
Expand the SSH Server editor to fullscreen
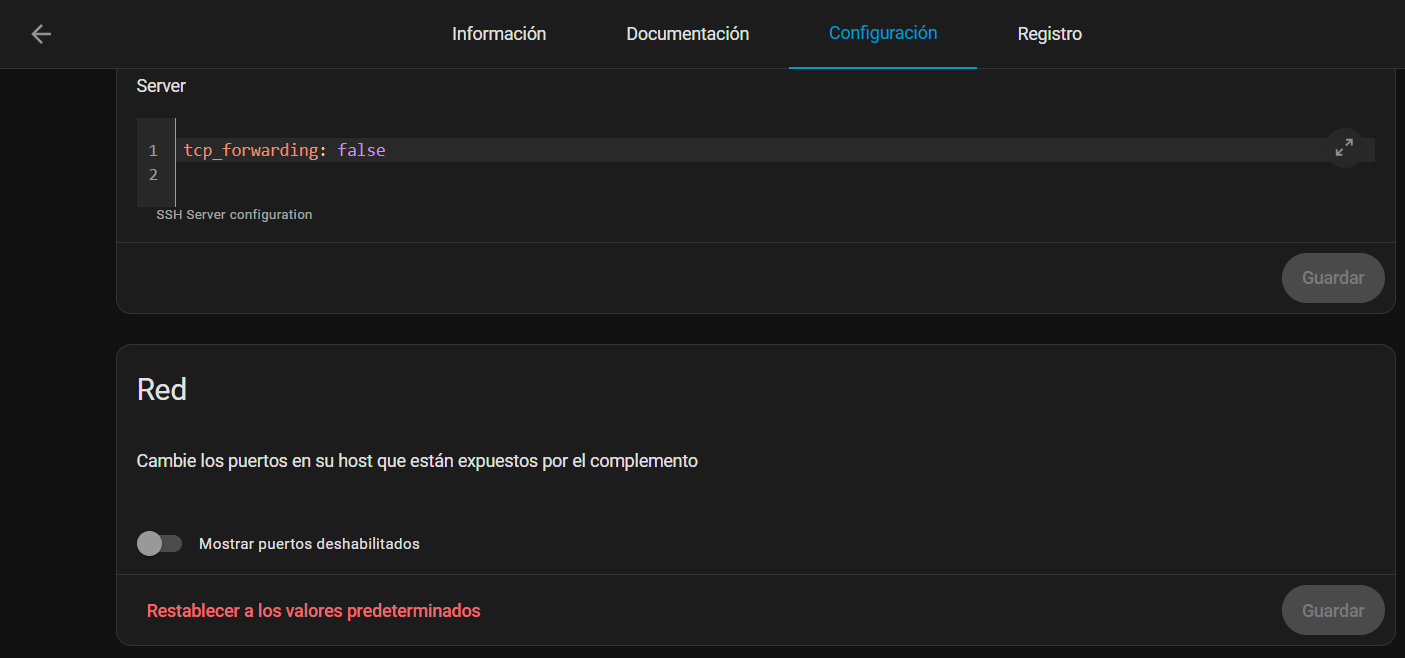coord(1344,147)
